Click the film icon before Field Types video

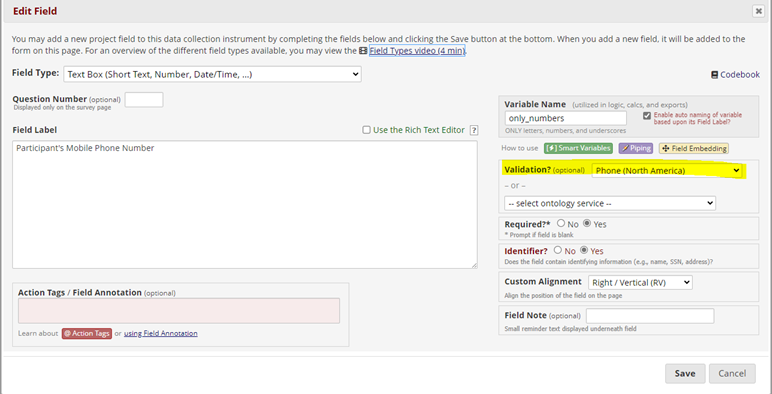point(363,51)
